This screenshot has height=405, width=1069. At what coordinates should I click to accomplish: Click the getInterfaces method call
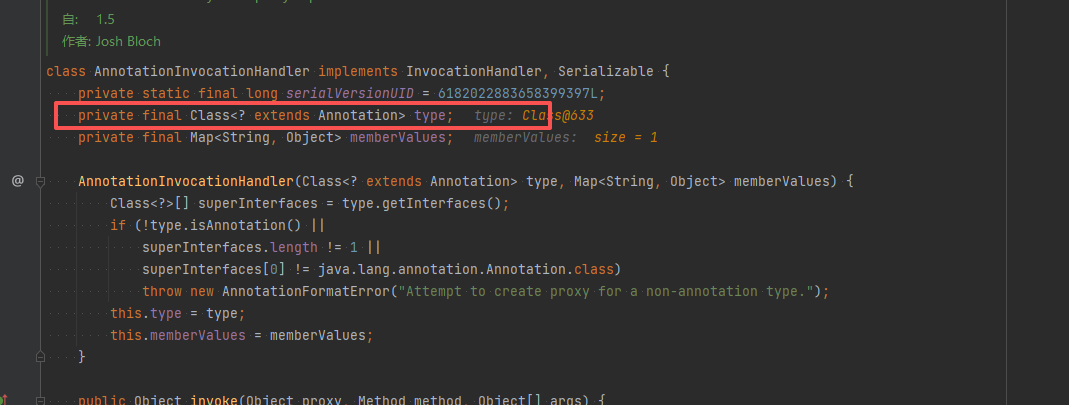coord(447,204)
